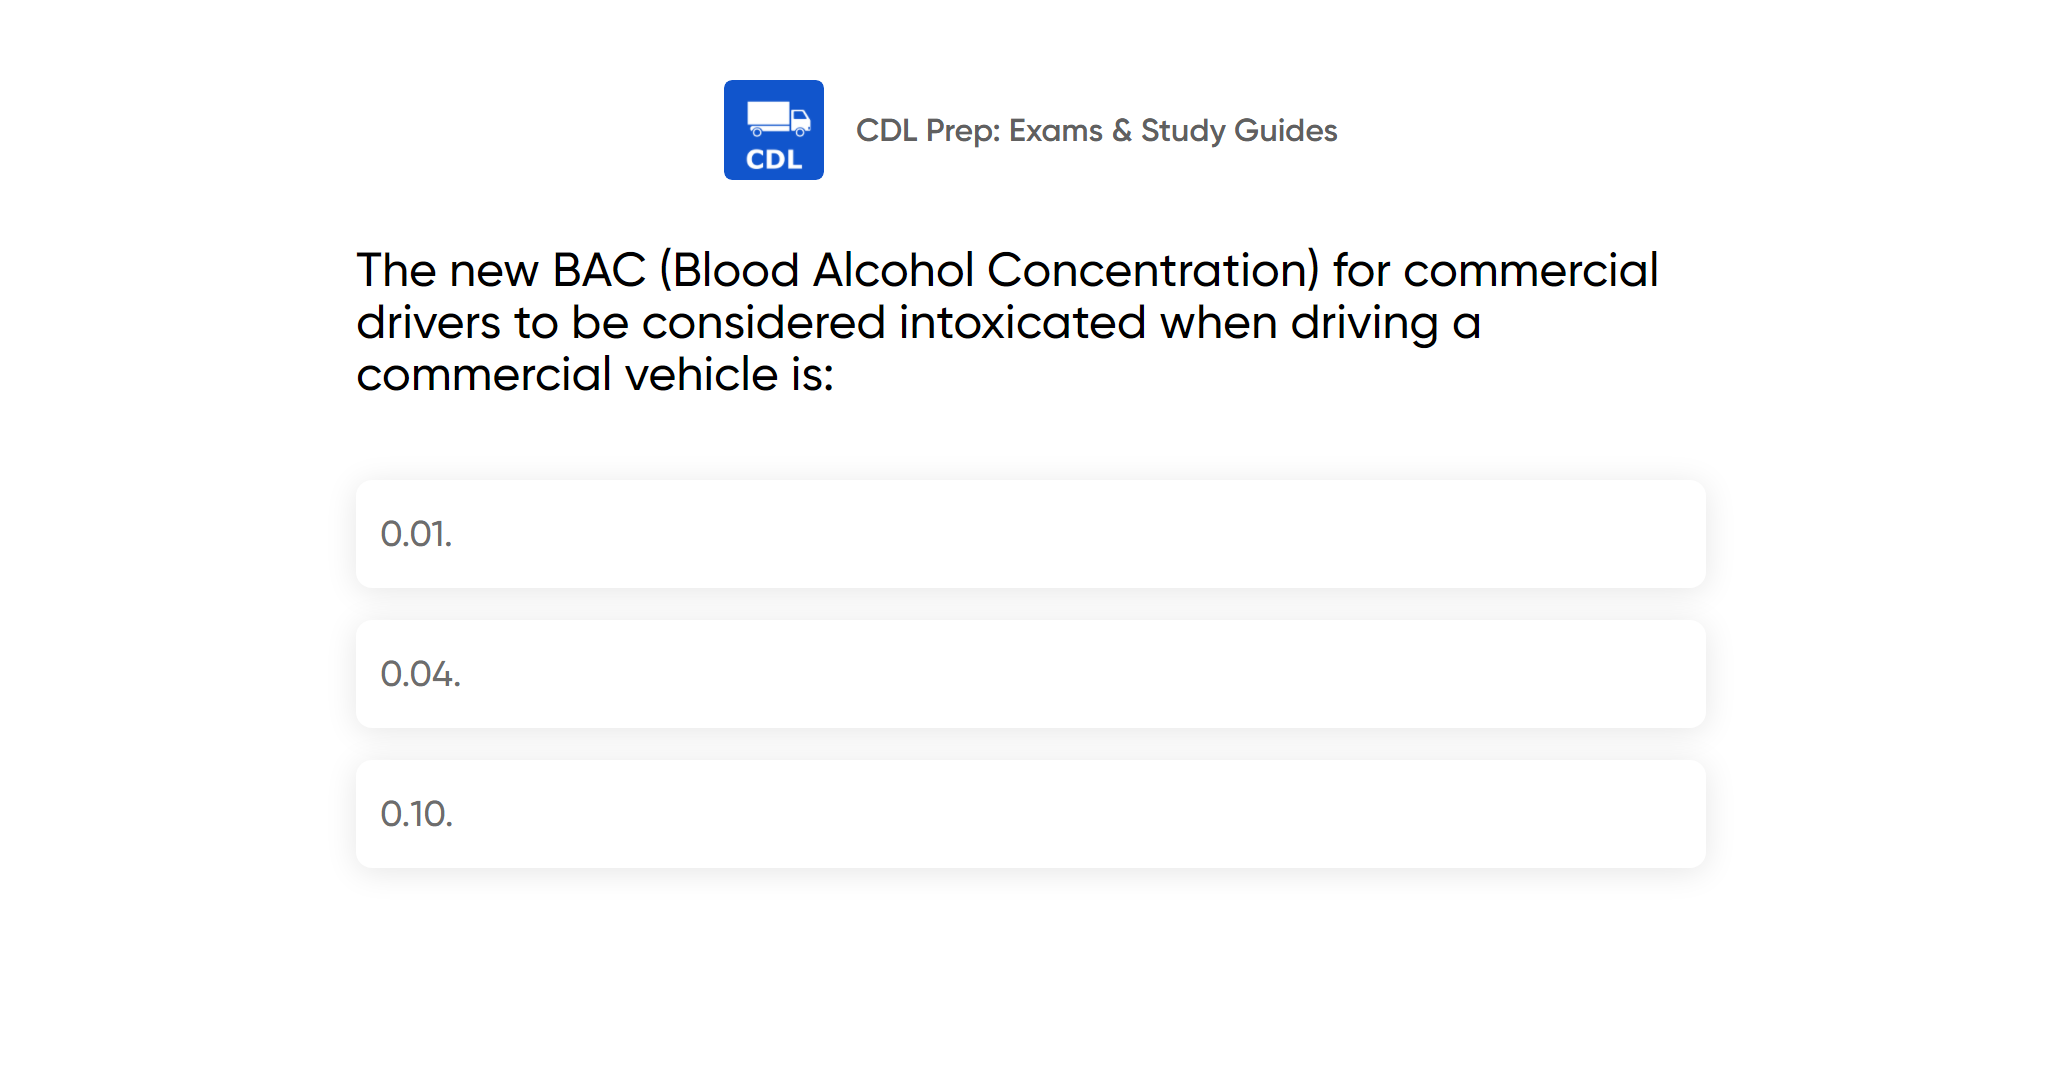The height and width of the screenshot is (1080, 2062).
Task: Click "CDL Prep" in the header text
Action: tap(926, 131)
